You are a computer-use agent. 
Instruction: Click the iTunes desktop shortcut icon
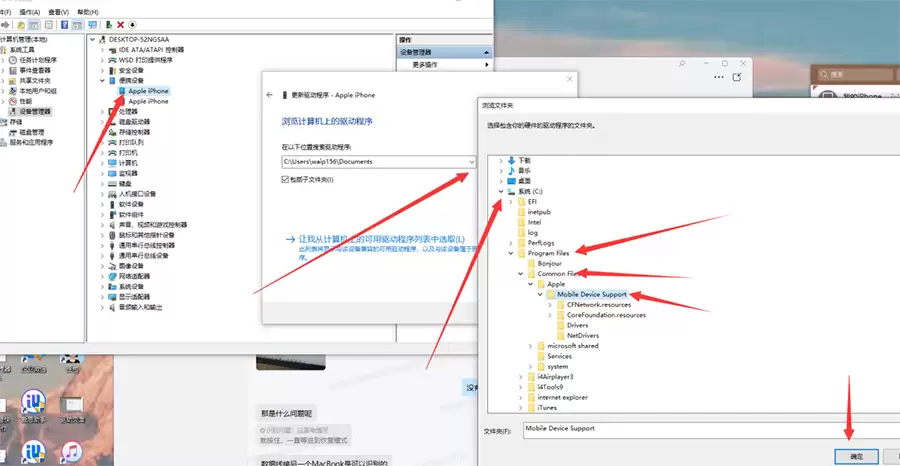pyautogui.click(x=72, y=452)
